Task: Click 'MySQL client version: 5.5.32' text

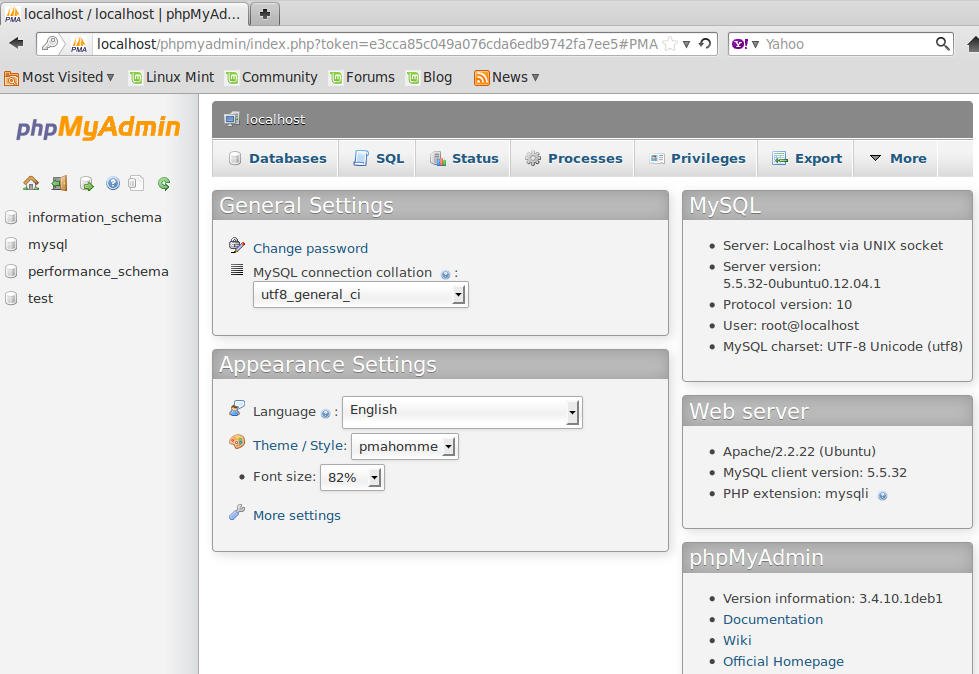Action: [815, 472]
